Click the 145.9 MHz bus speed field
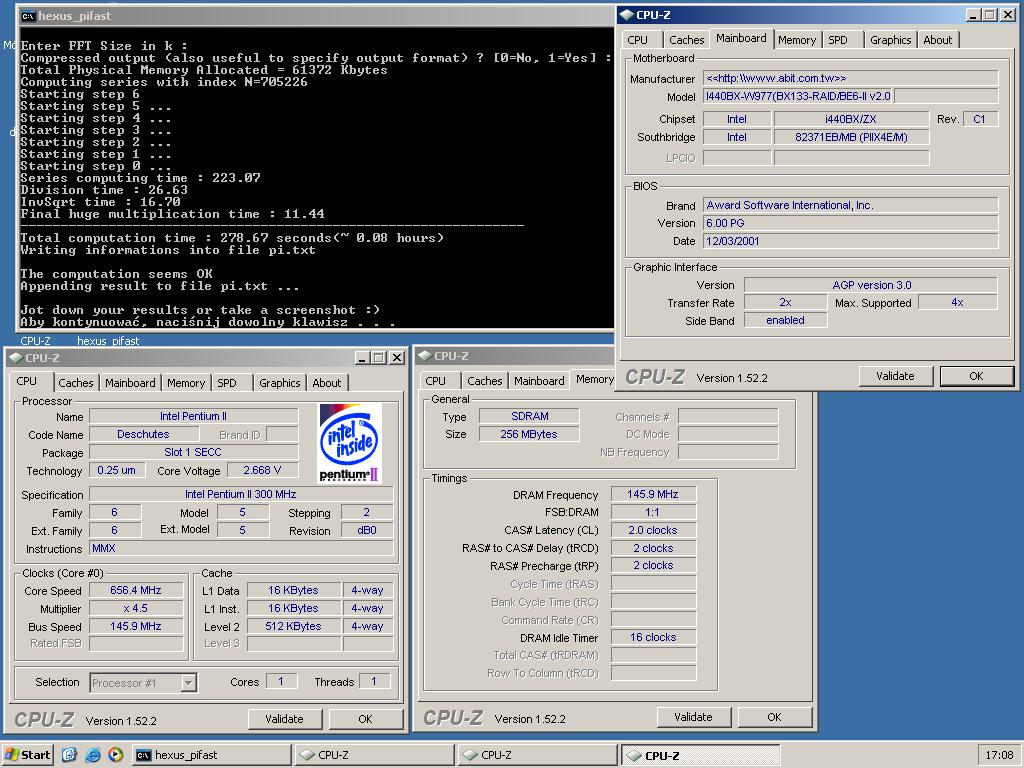Image resolution: width=1024 pixels, height=768 pixels. pyautogui.click(x=136, y=626)
